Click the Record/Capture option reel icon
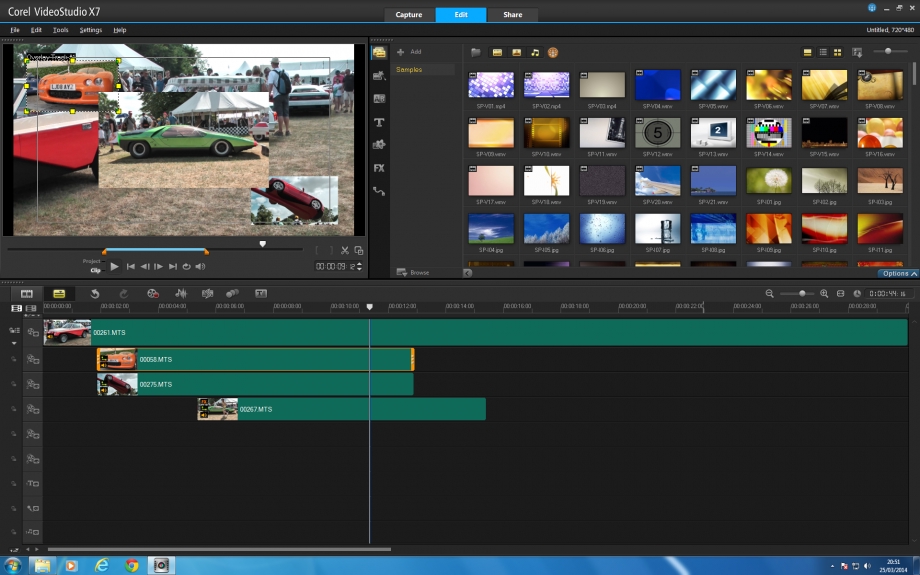920x575 pixels. click(x=153, y=293)
